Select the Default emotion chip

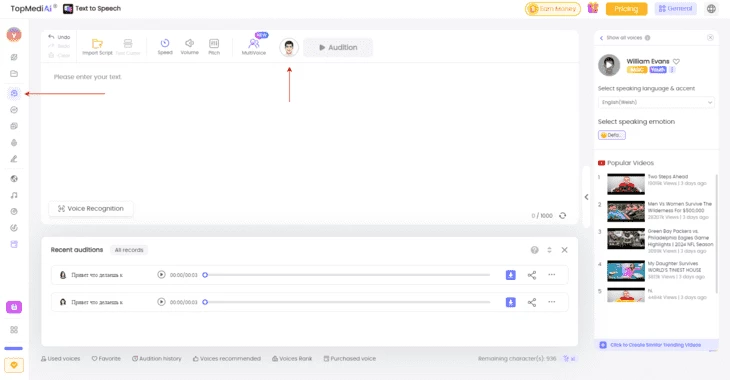click(x=612, y=135)
